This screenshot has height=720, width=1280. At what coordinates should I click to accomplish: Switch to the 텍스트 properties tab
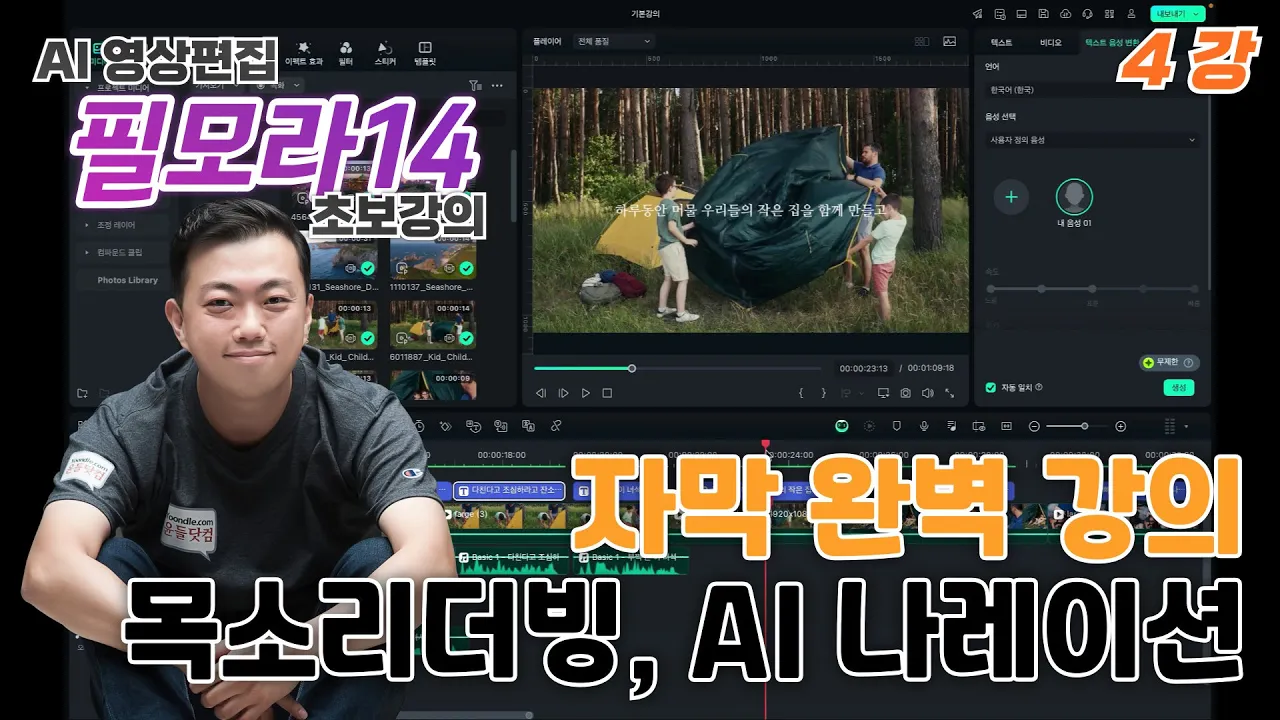[x=1001, y=43]
